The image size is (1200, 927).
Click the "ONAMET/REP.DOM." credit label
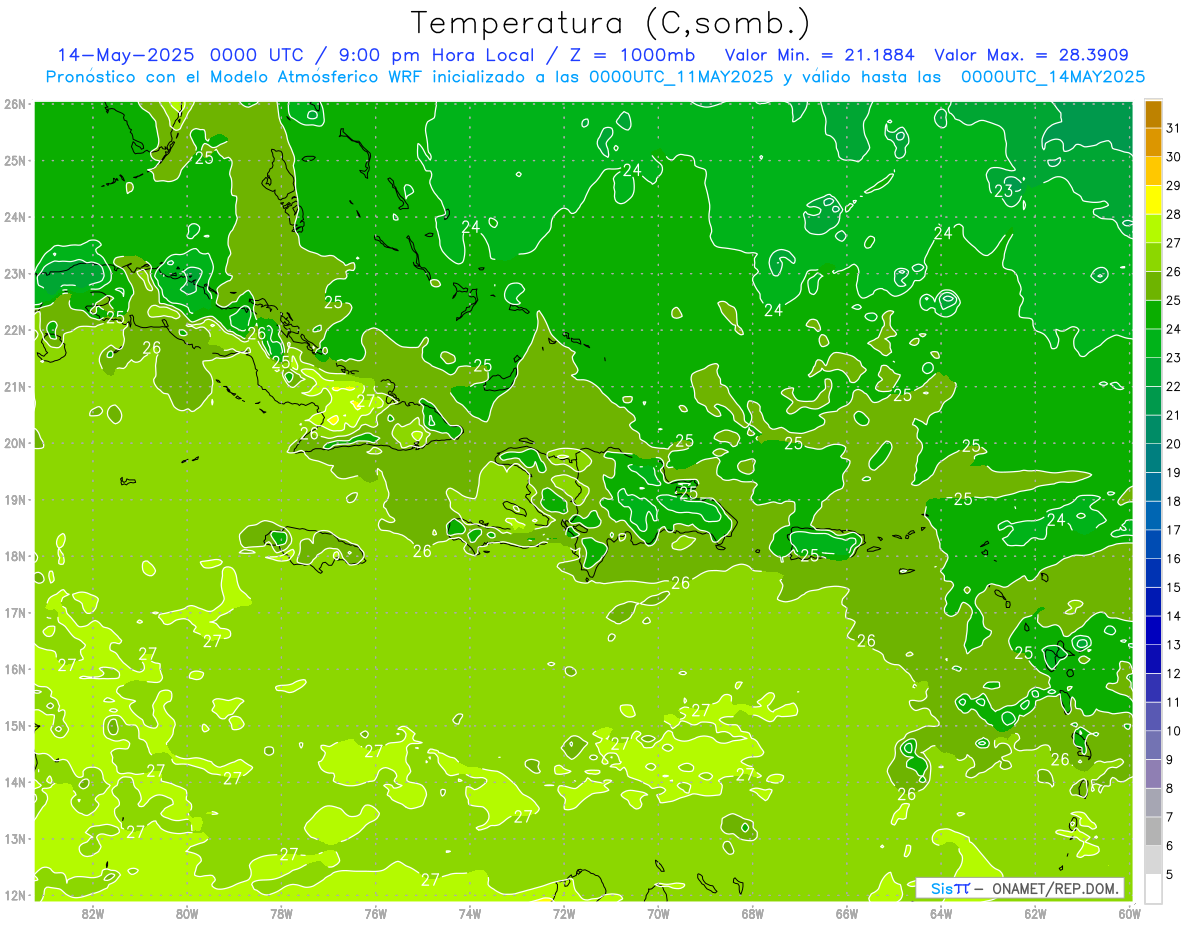1053,888
